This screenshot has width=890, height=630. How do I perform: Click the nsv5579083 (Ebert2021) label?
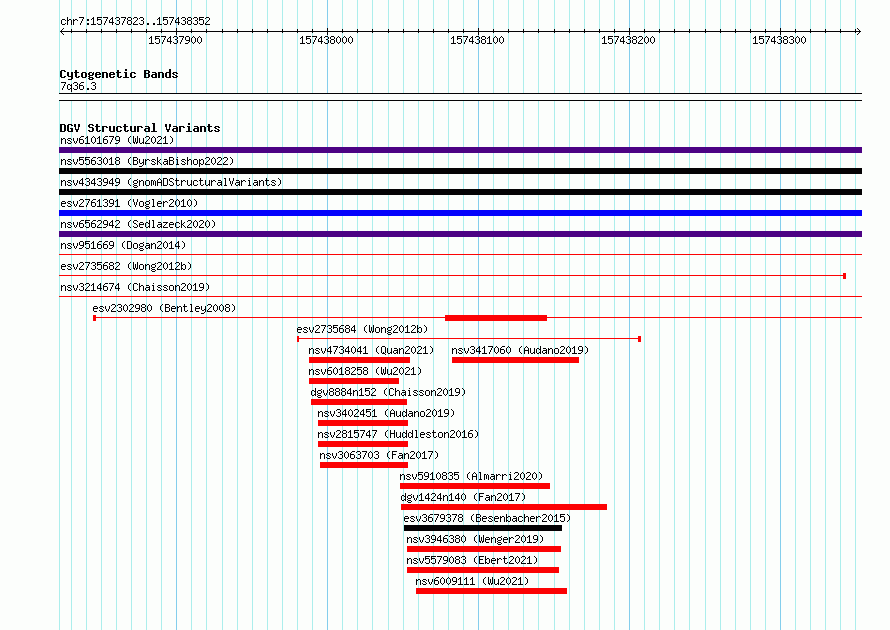click(472, 560)
